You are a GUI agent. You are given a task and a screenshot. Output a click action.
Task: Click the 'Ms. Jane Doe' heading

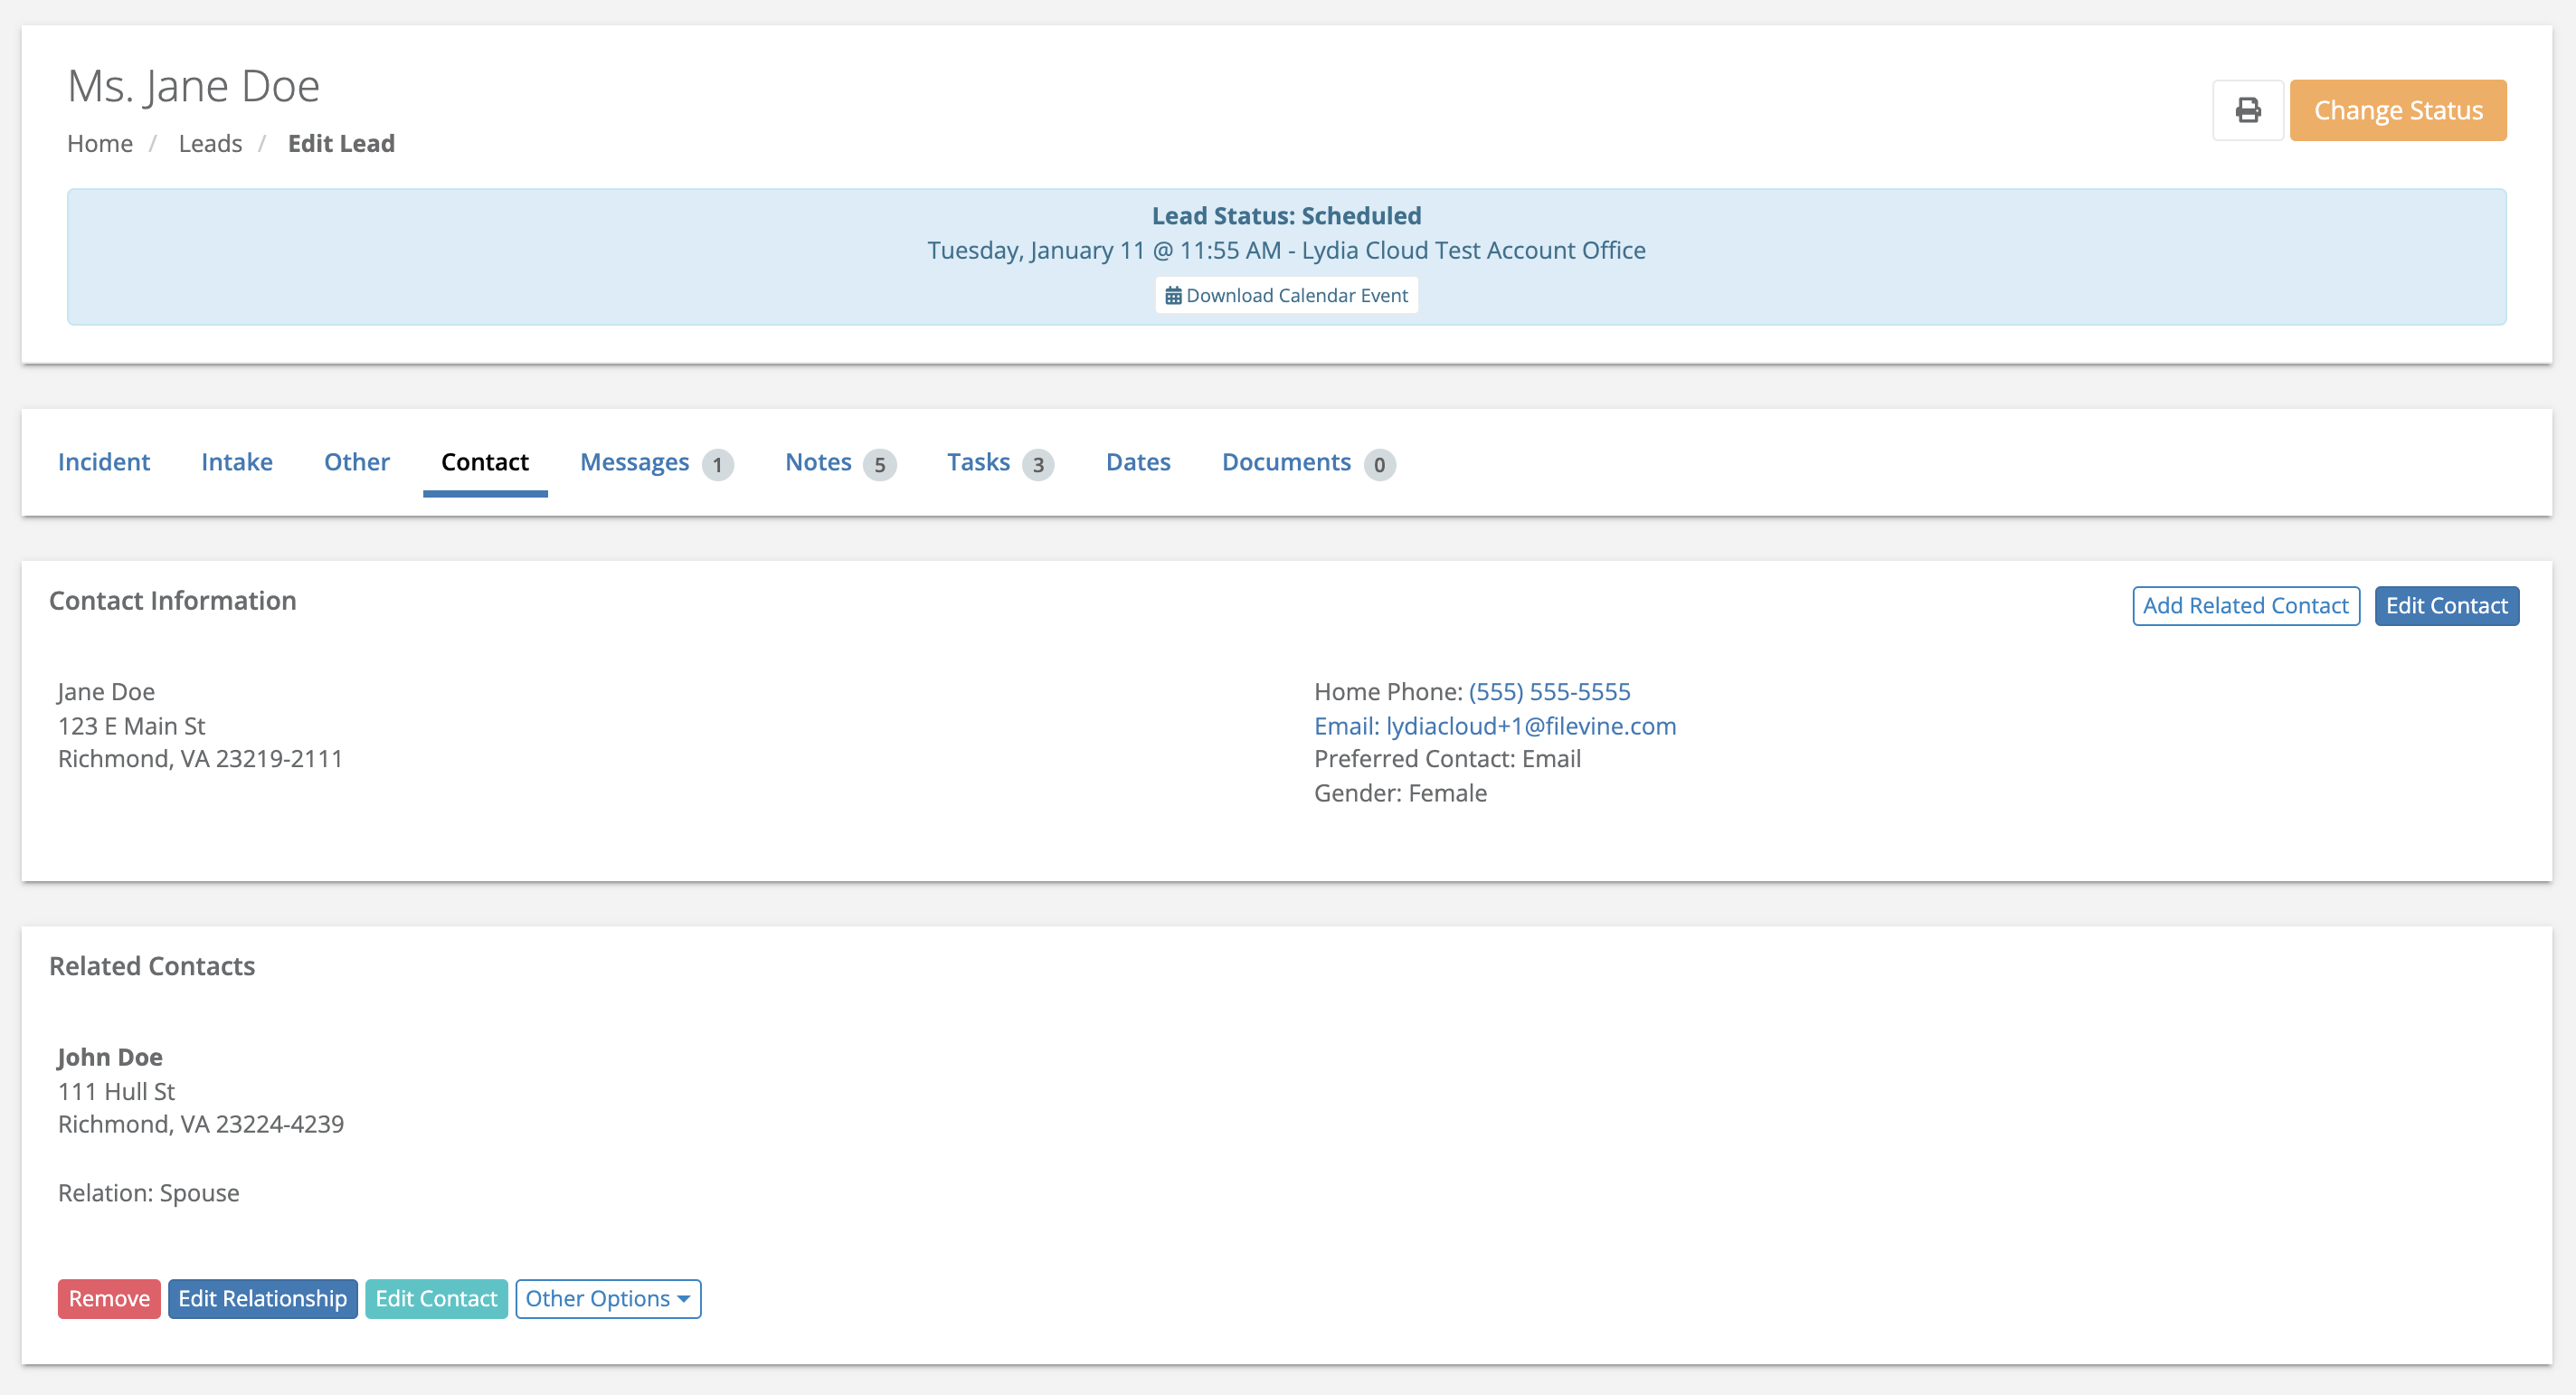[193, 86]
